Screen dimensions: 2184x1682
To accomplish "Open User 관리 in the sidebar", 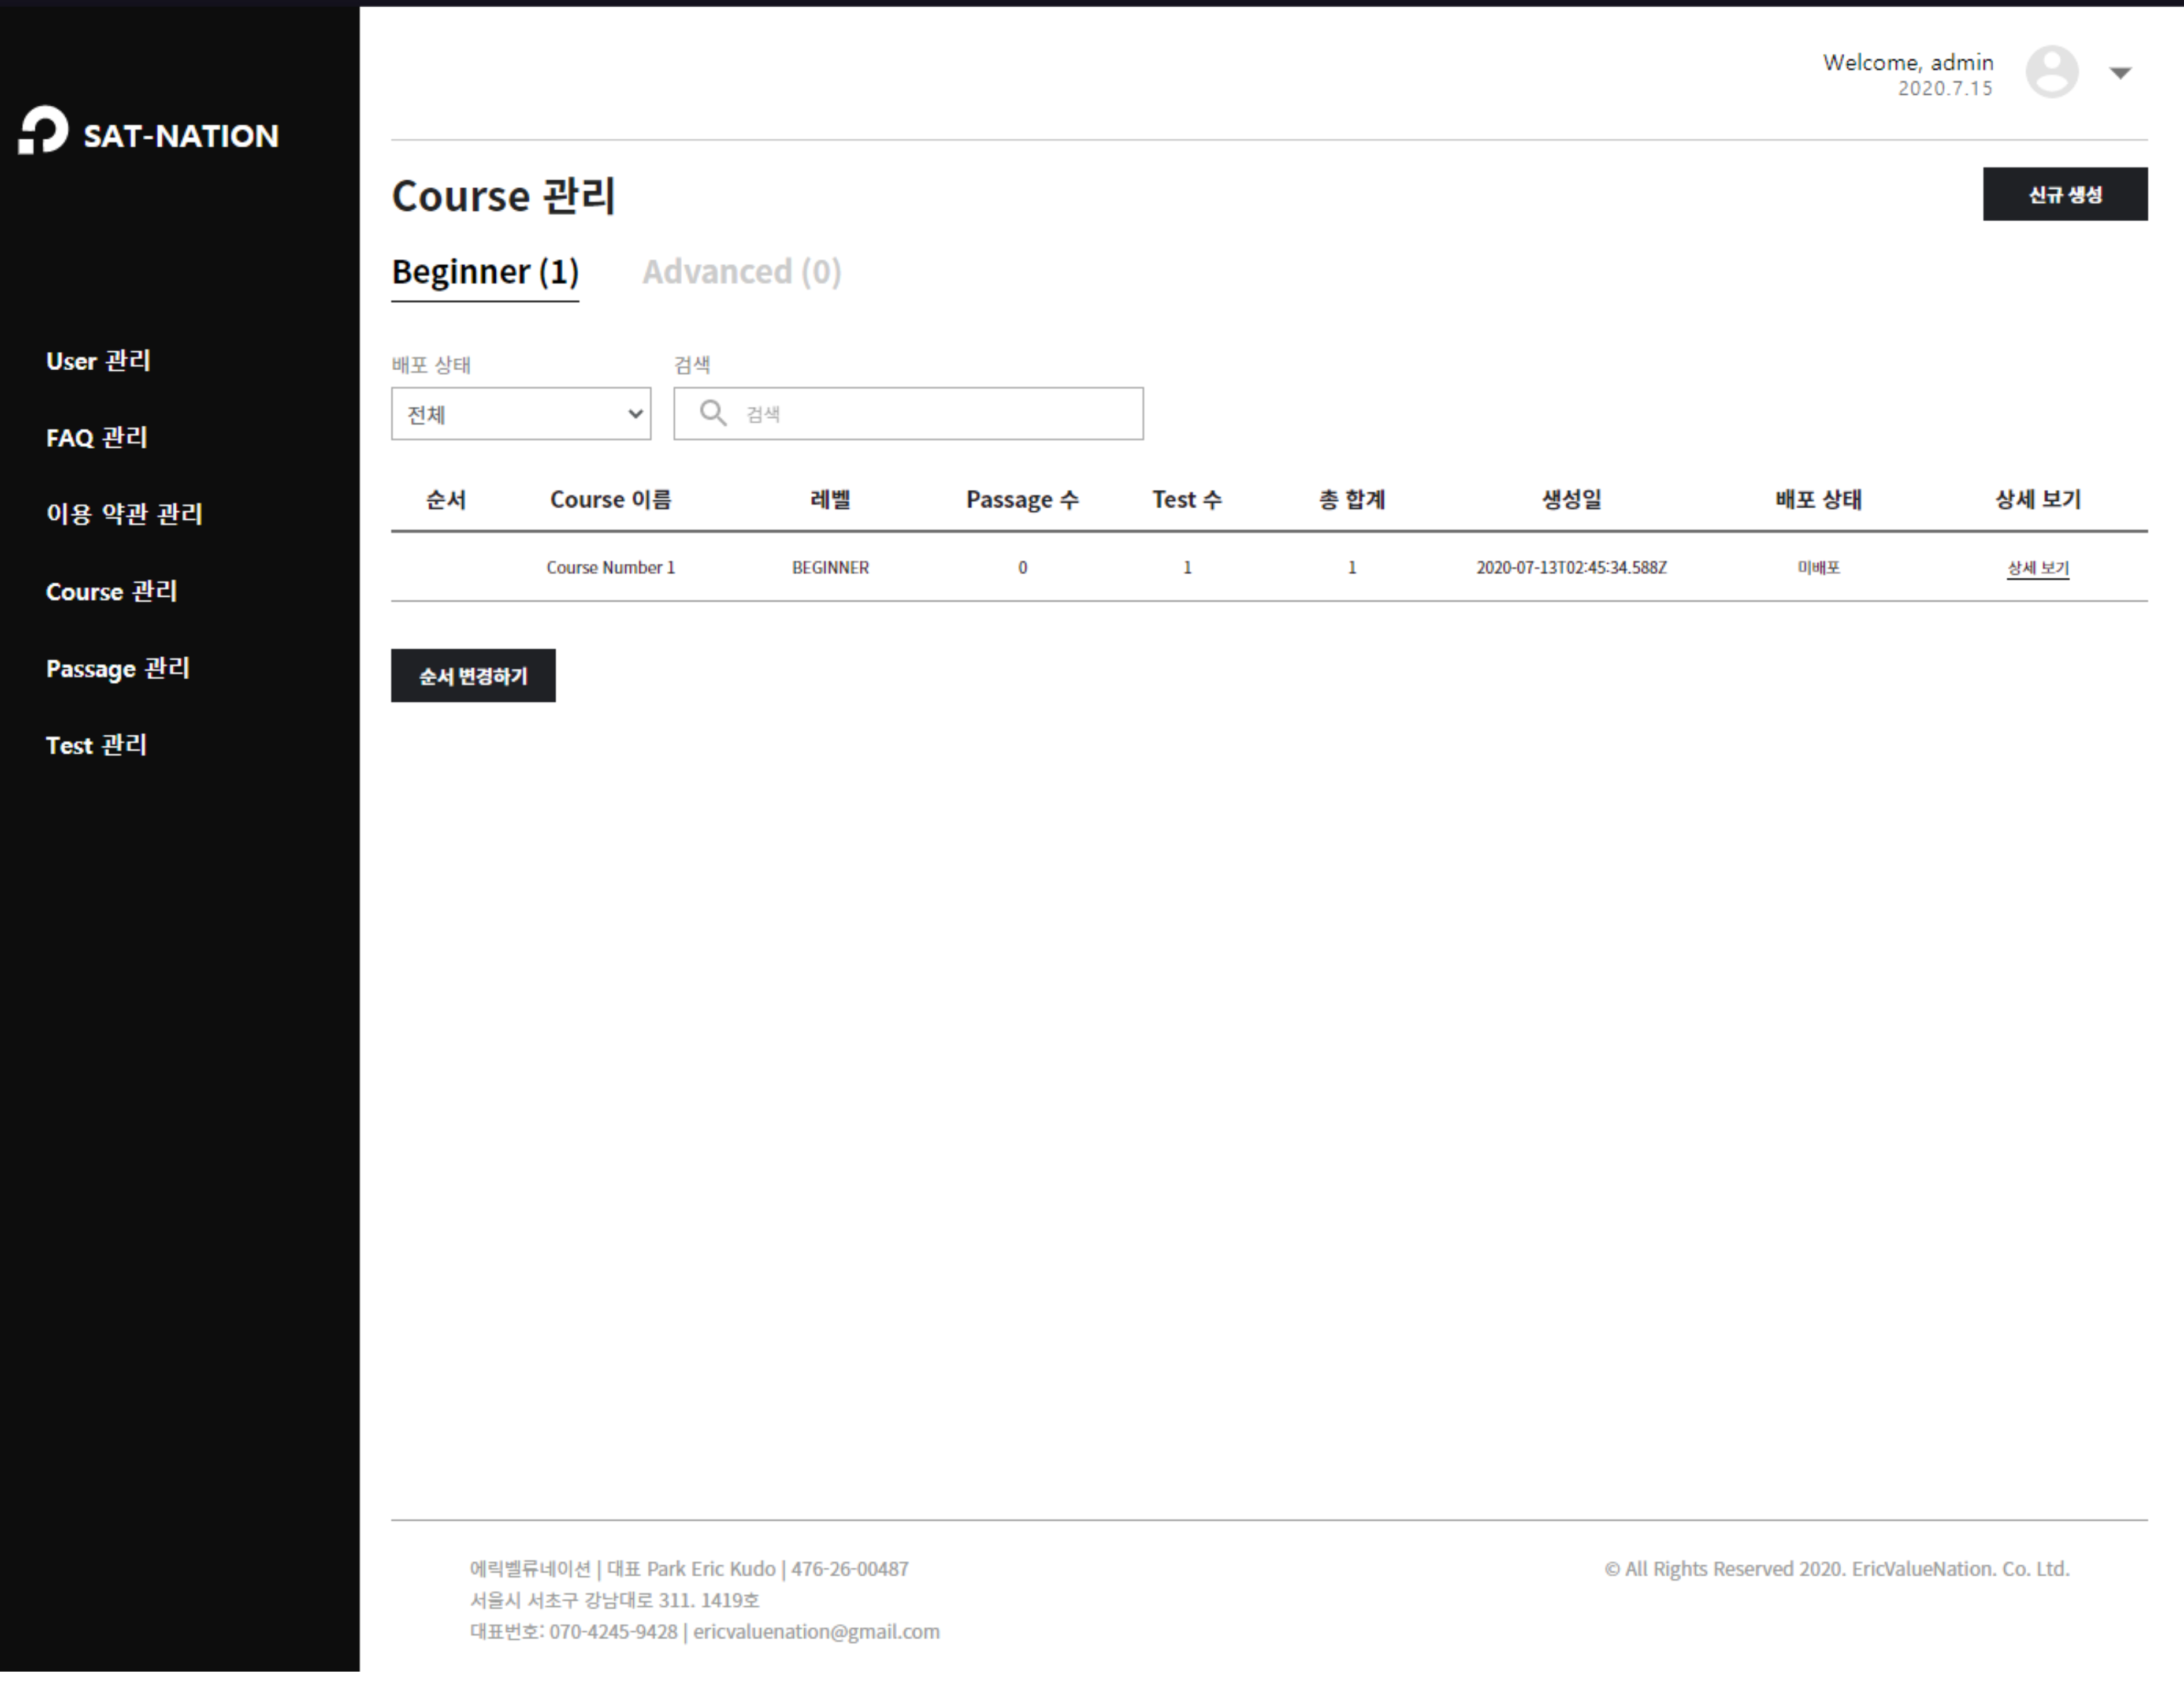I will pos(98,361).
